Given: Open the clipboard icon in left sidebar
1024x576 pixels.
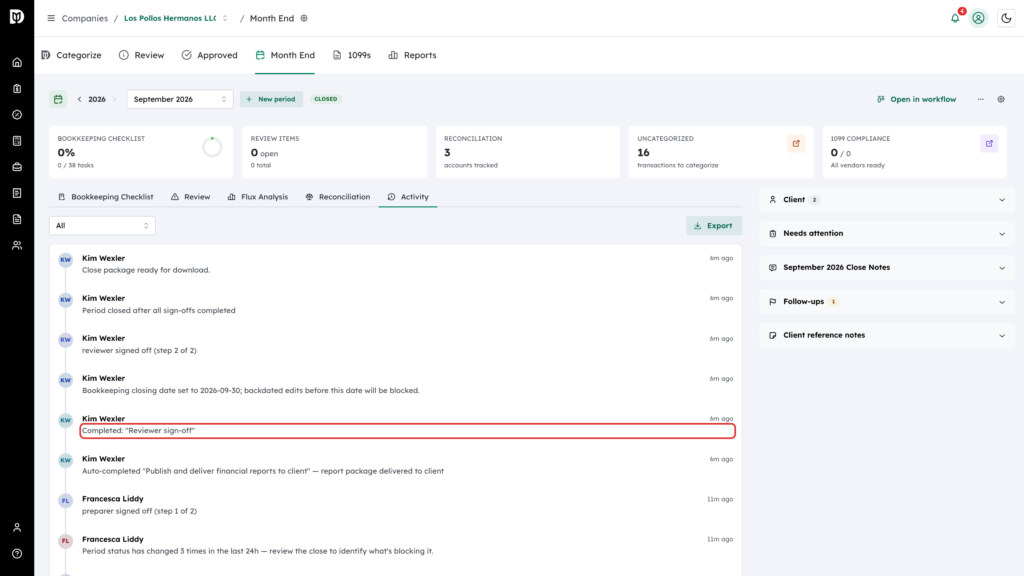Looking at the screenshot, I should tap(17, 89).
